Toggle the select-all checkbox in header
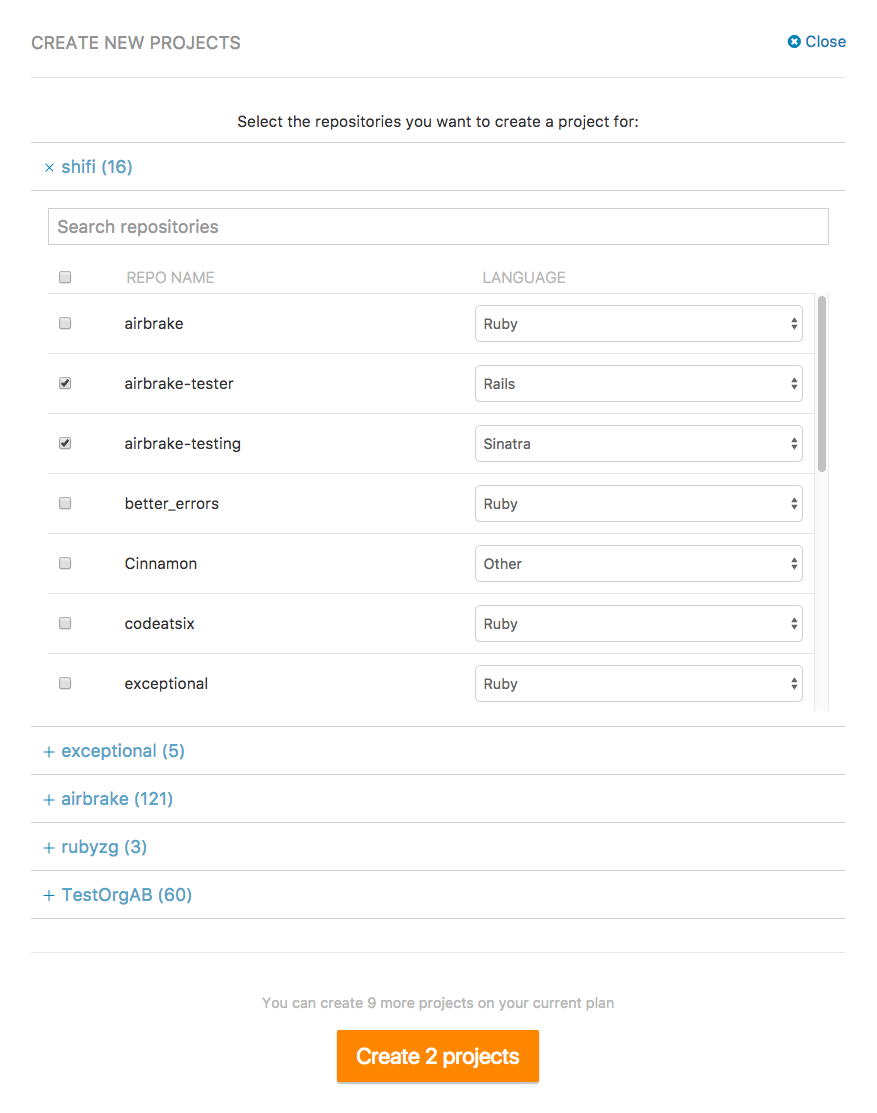This screenshot has width=877, height=1113. [65, 277]
